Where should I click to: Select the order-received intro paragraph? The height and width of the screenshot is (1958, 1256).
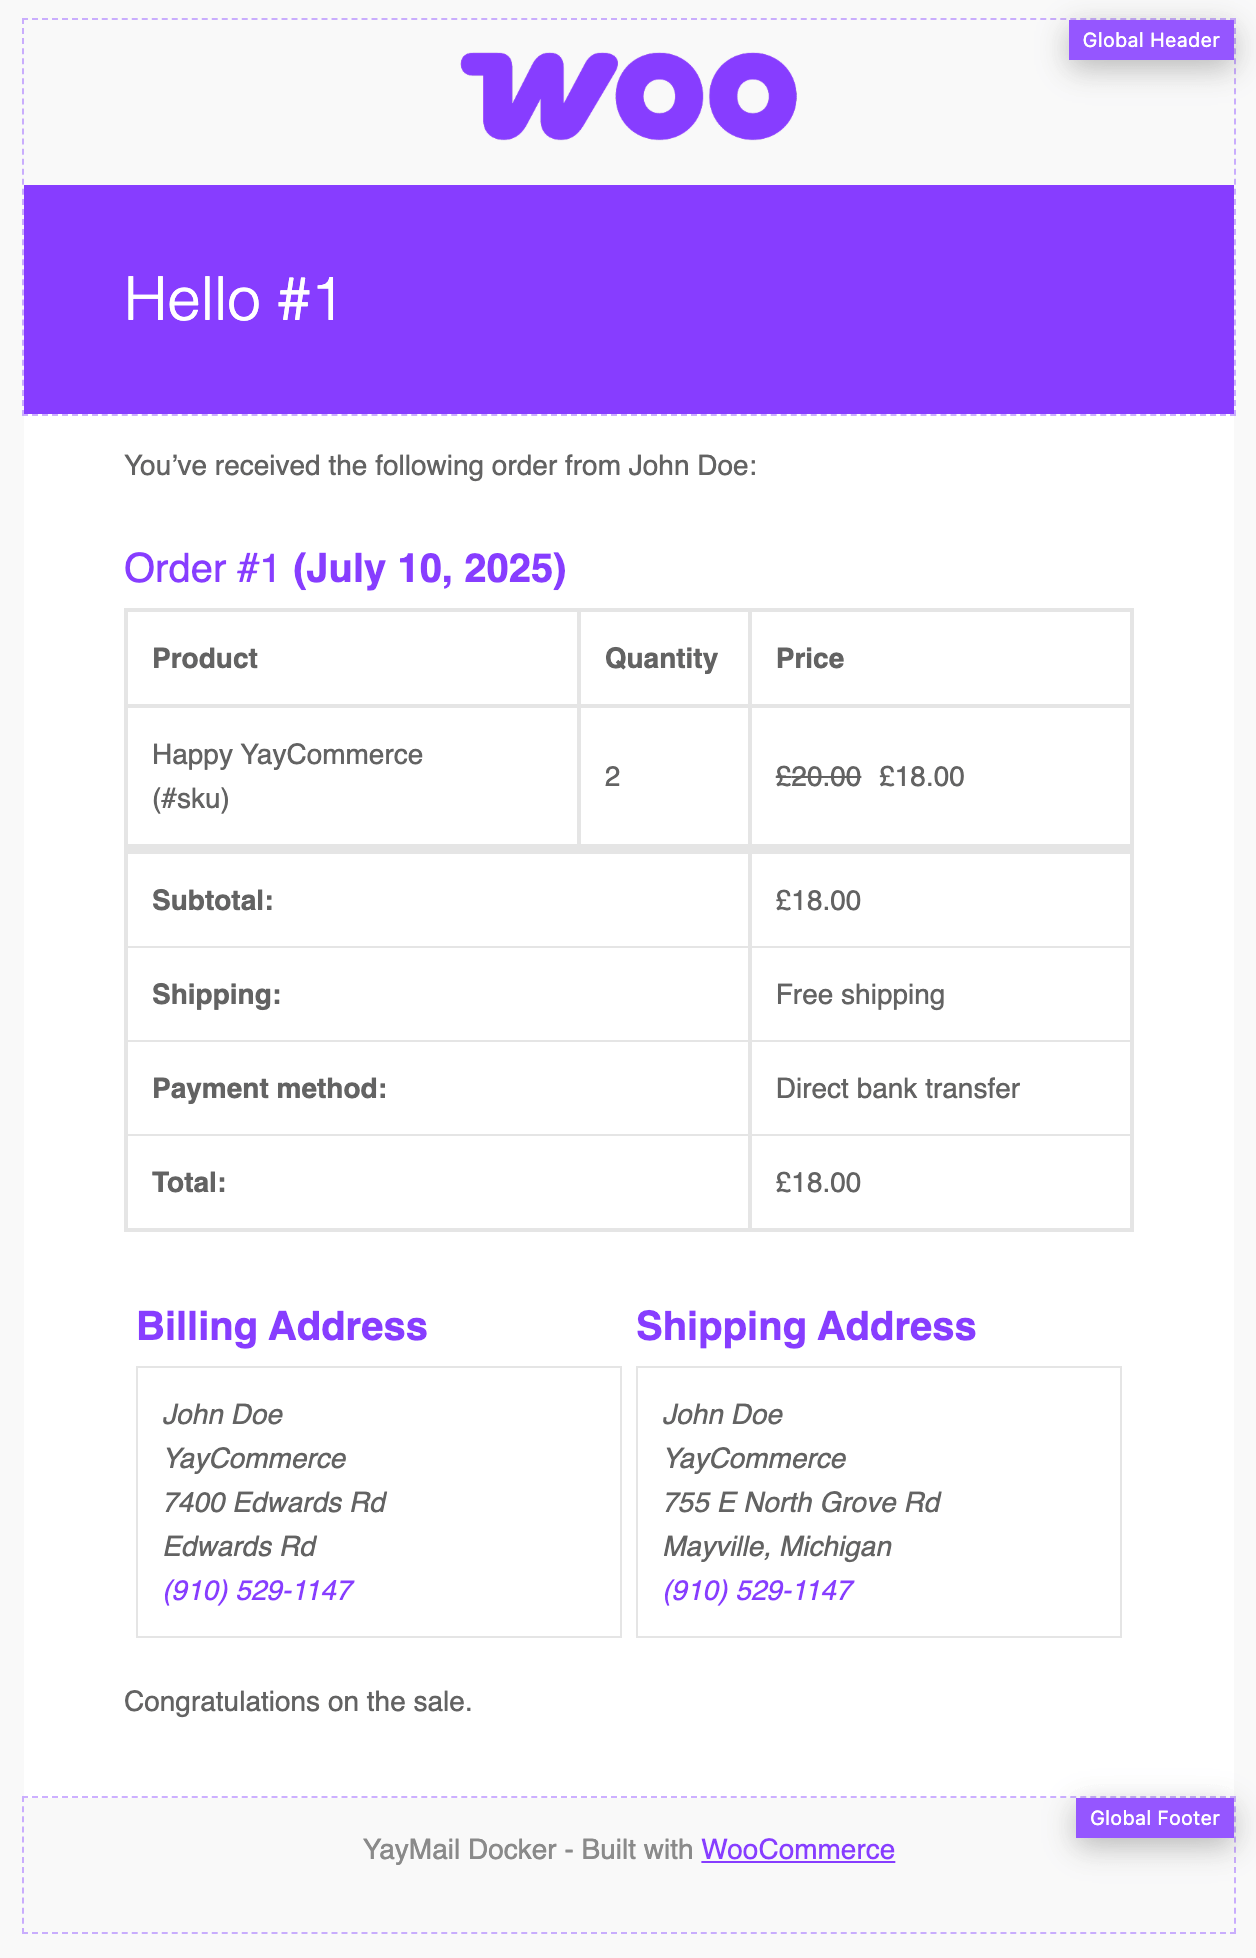pos(440,466)
